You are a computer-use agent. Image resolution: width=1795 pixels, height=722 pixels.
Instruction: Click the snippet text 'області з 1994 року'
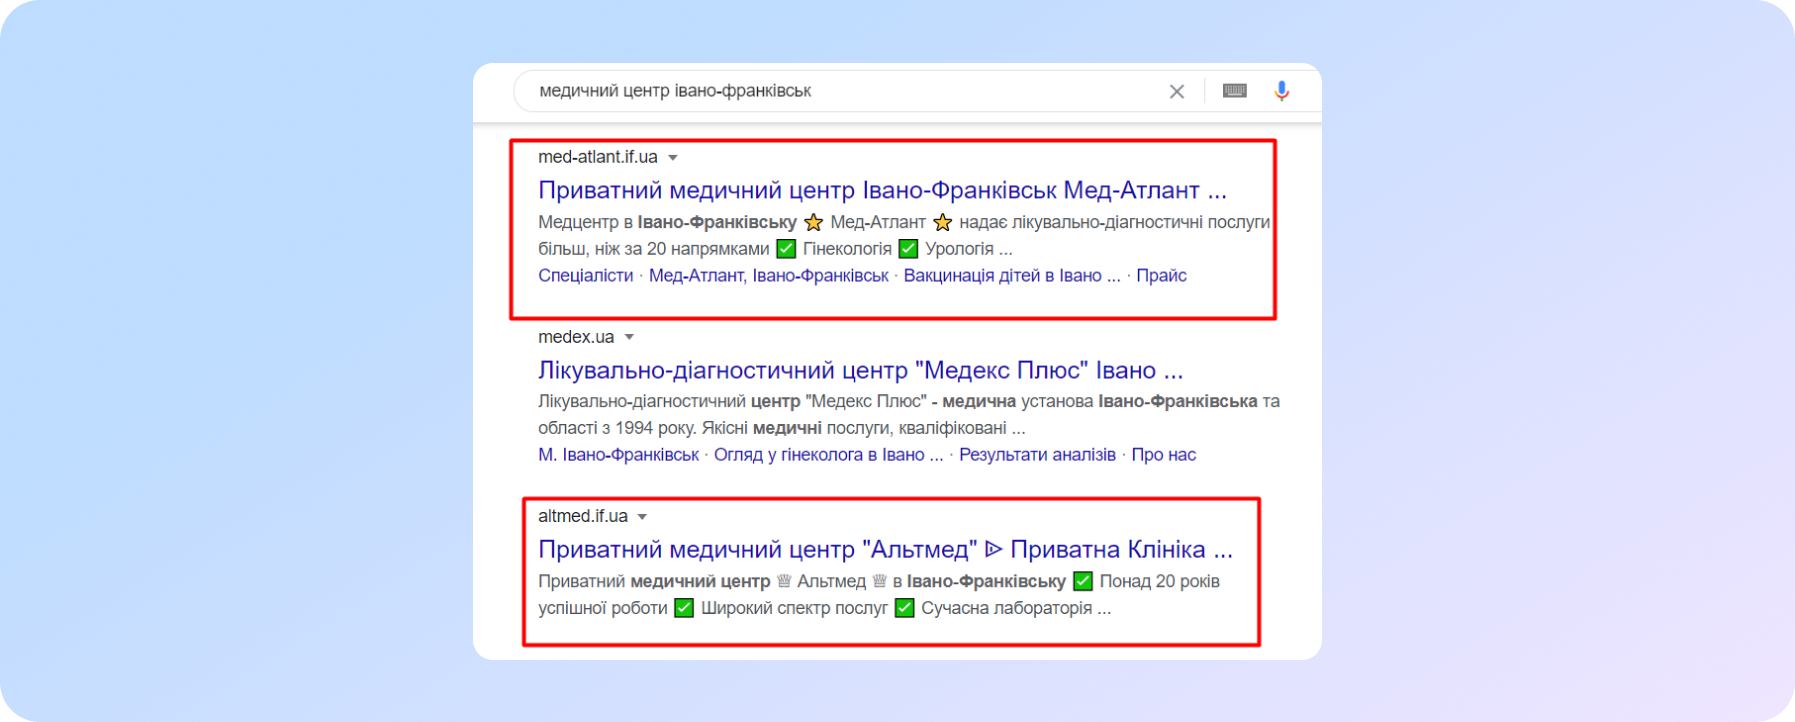tap(613, 428)
